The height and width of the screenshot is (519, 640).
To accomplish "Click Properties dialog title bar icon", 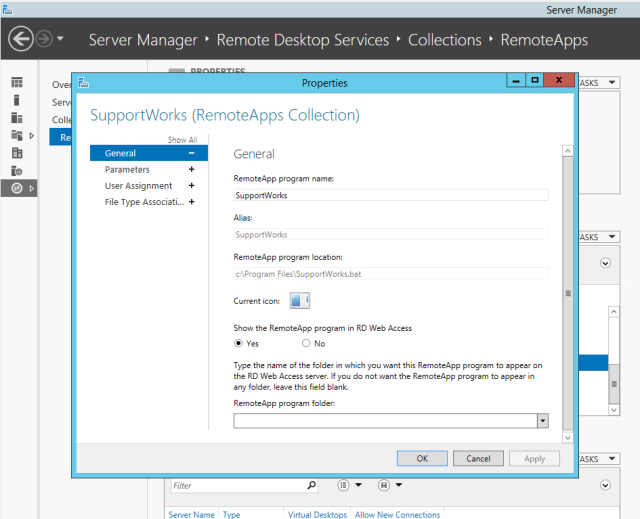I will 83,82.
